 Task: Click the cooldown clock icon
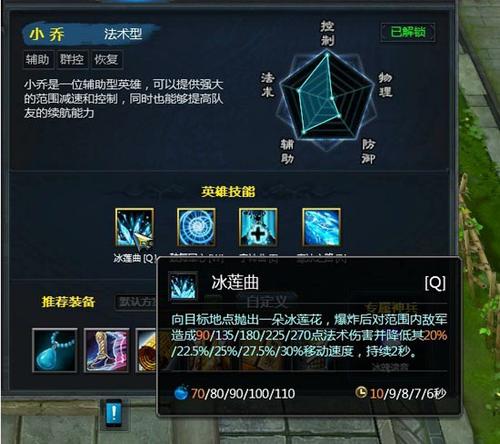[x=361, y=392]
